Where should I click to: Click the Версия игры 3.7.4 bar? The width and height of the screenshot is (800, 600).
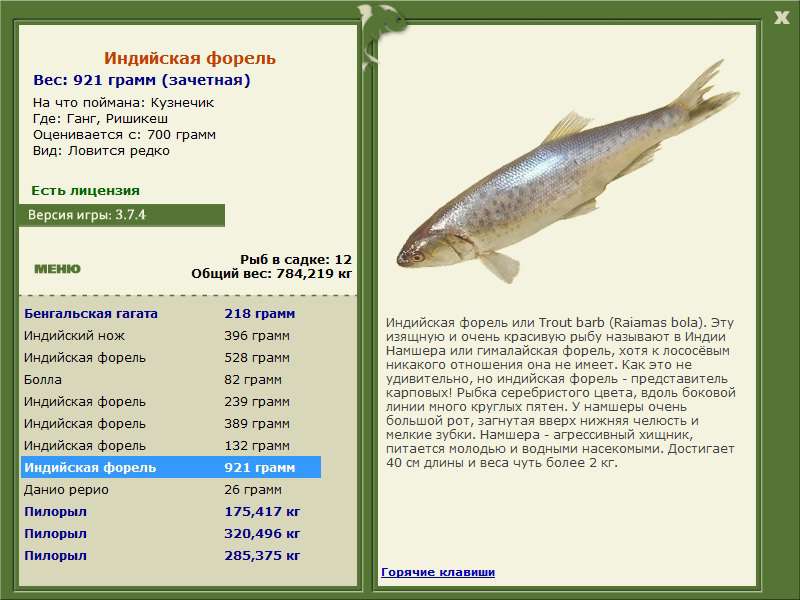coord(121,215)
